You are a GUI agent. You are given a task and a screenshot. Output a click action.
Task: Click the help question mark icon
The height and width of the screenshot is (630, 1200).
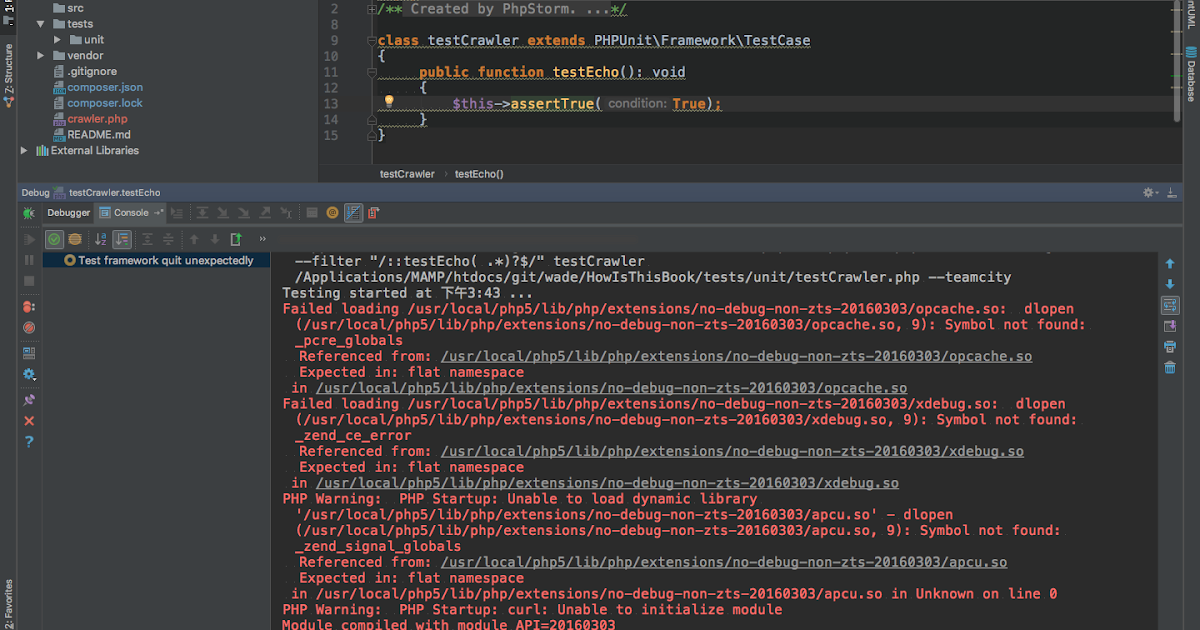[29, 440]
